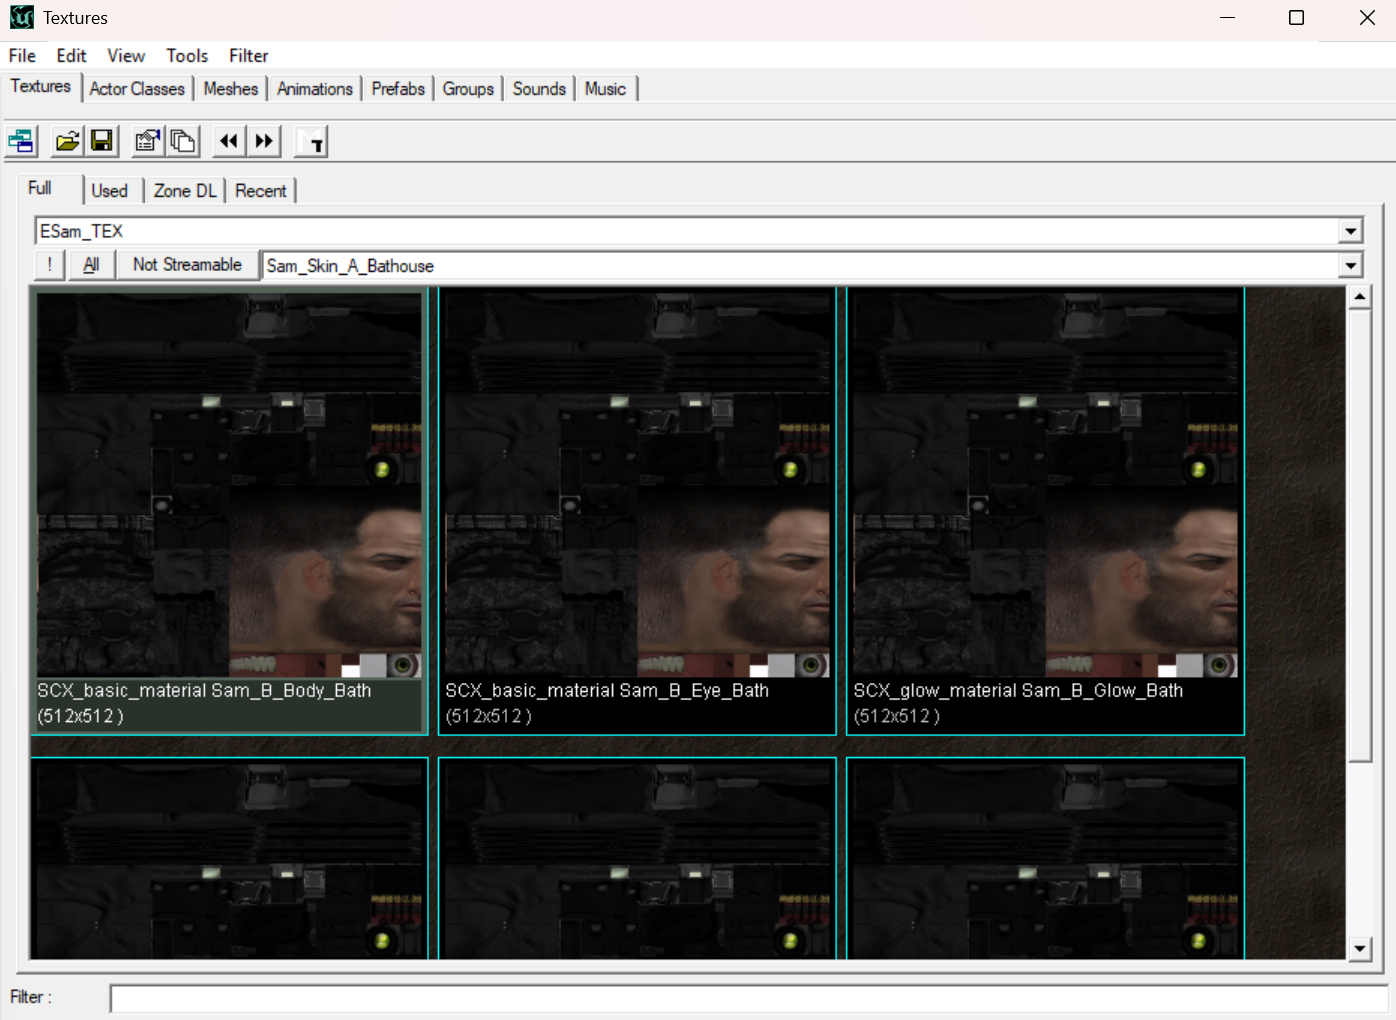The width and height of the screenshot is (1396, 1020).
Task: Click the MT material toolbar icon
Action: coord(311,141)
